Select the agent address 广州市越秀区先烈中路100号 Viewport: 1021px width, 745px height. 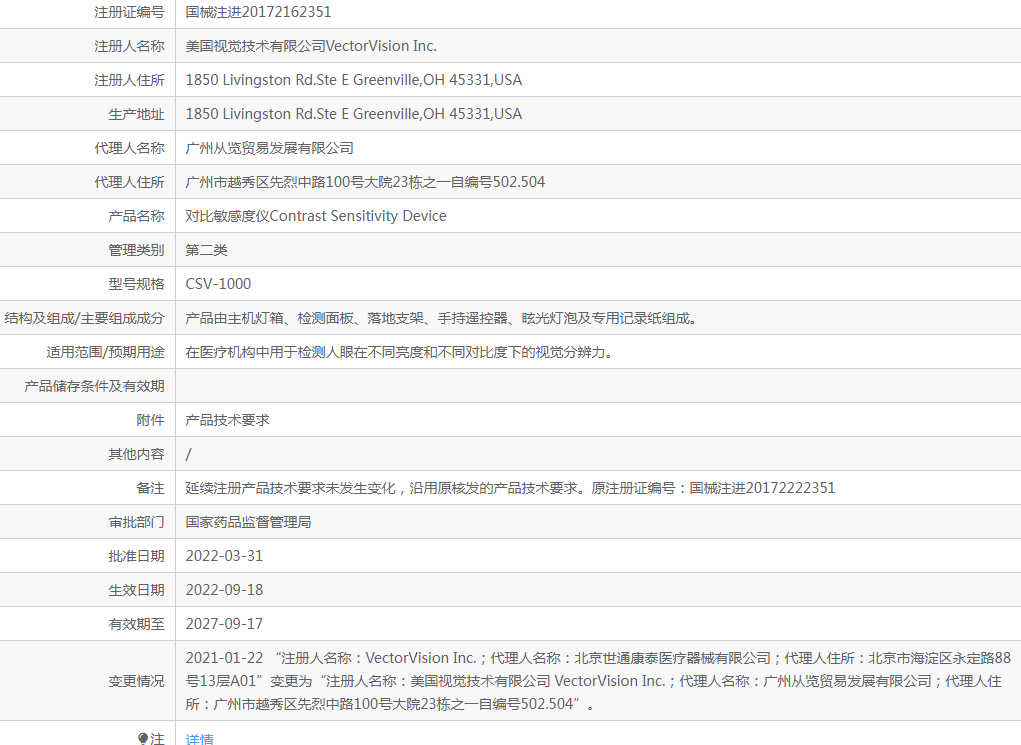365,182
